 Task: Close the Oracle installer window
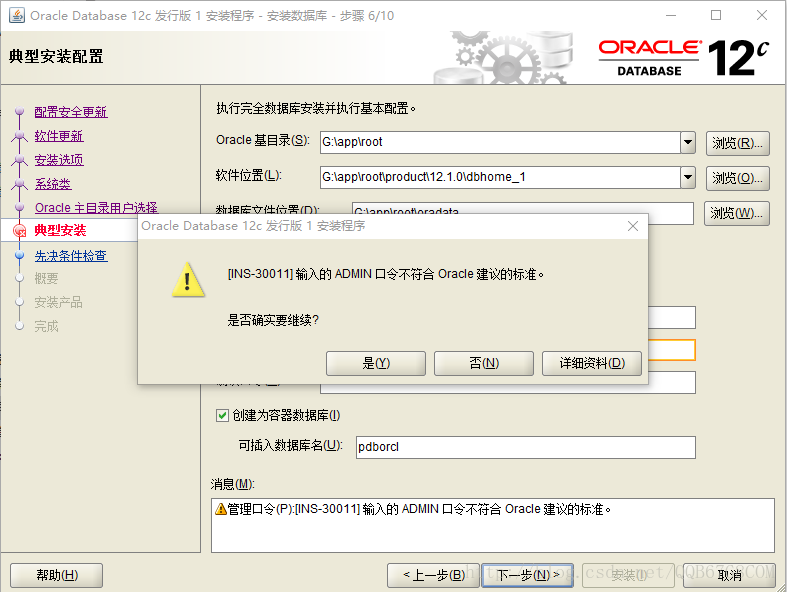tap(762, 16)
